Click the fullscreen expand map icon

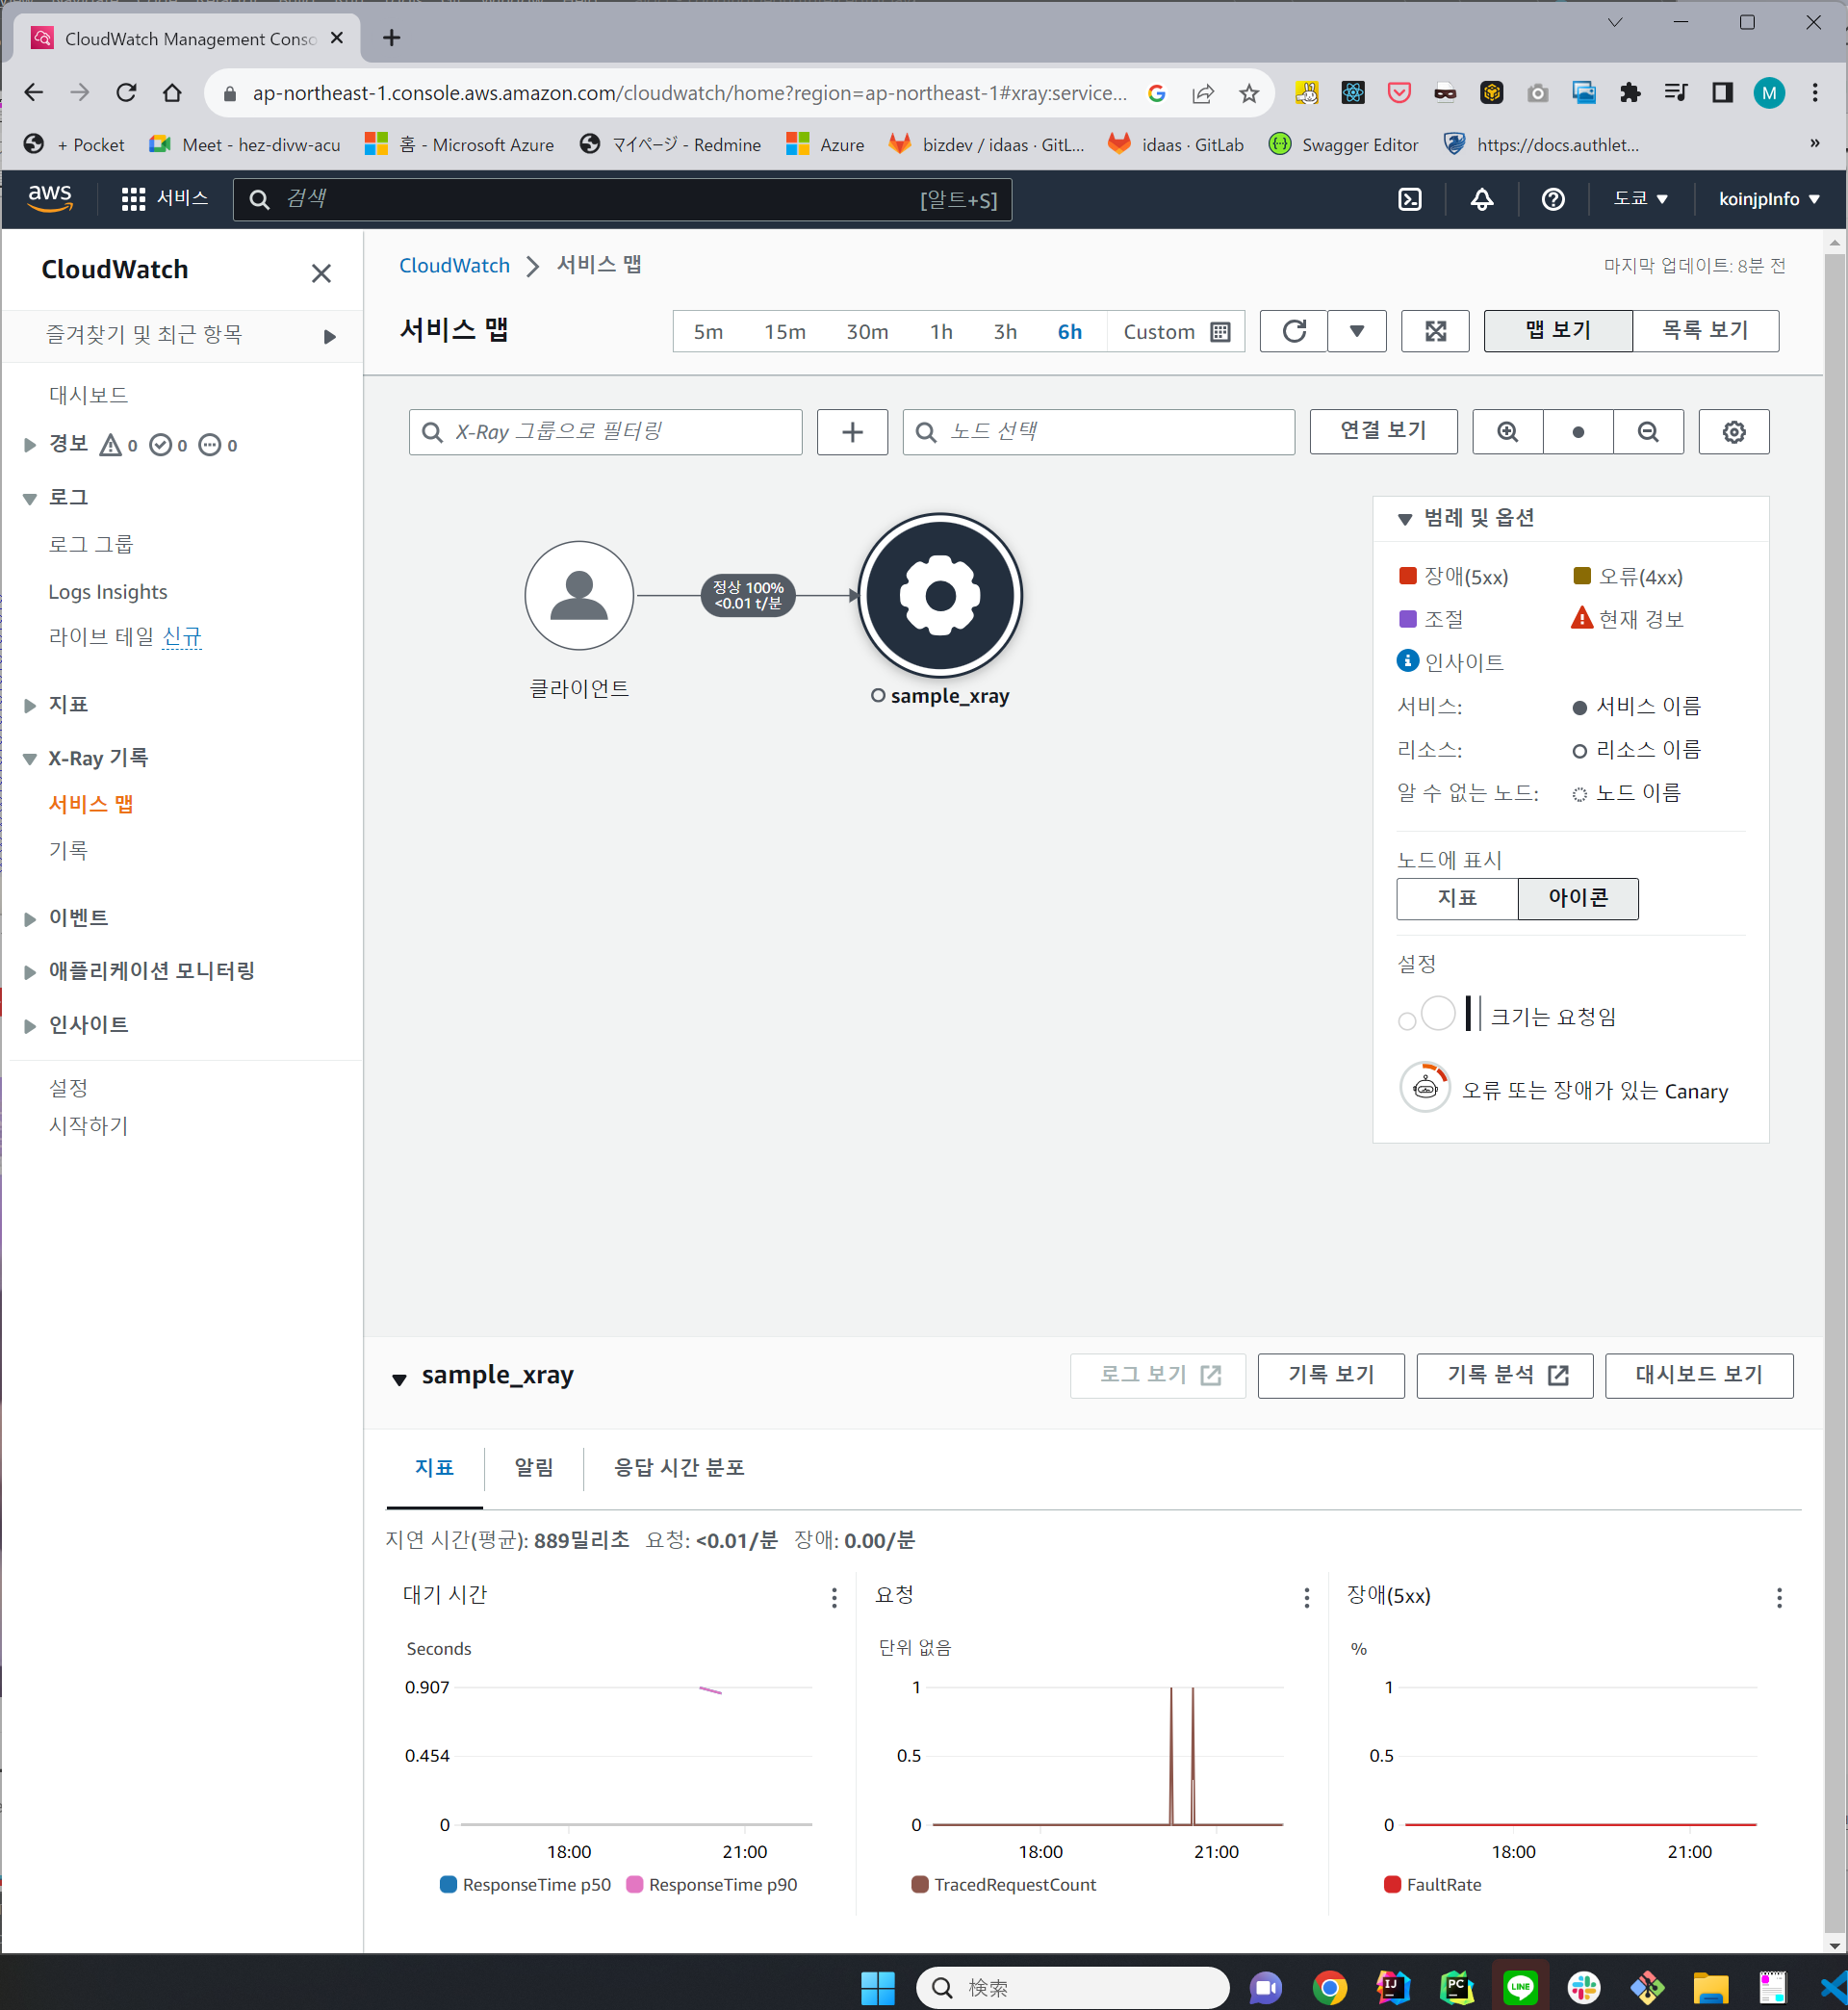click(1434, 331)
